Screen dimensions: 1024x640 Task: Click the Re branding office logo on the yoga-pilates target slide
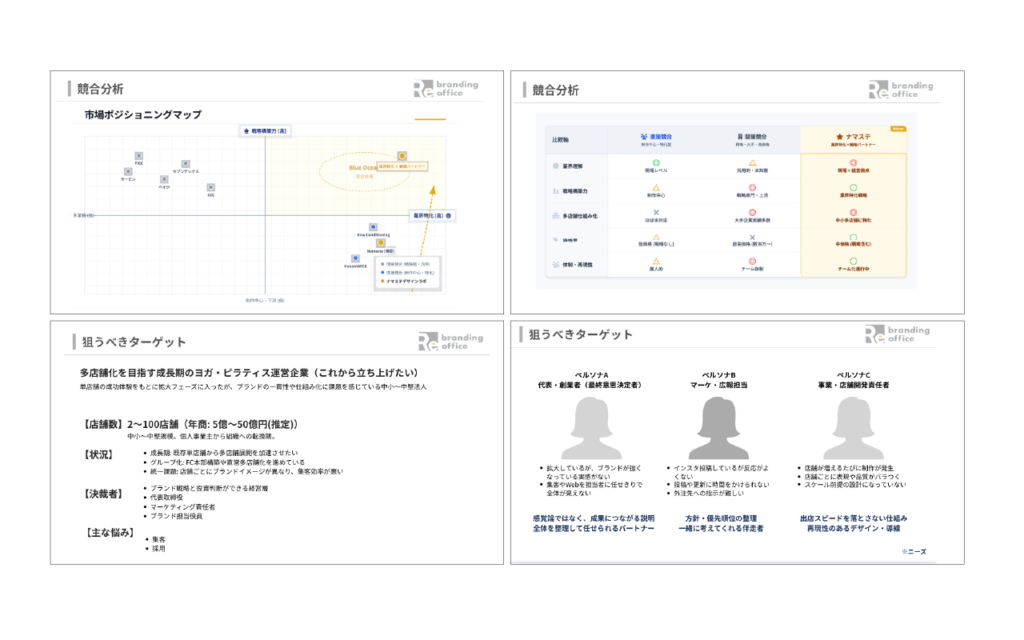(x=451, y=342)
